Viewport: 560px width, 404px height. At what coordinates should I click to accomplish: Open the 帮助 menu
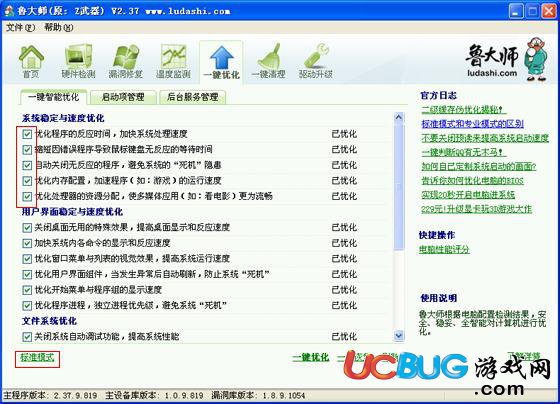tap(58, 28)
